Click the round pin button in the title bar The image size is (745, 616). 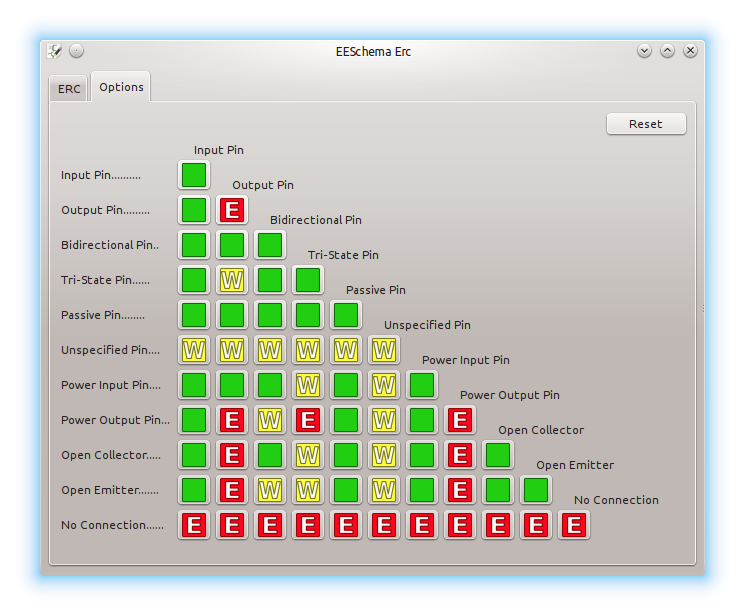click(76, 50)
